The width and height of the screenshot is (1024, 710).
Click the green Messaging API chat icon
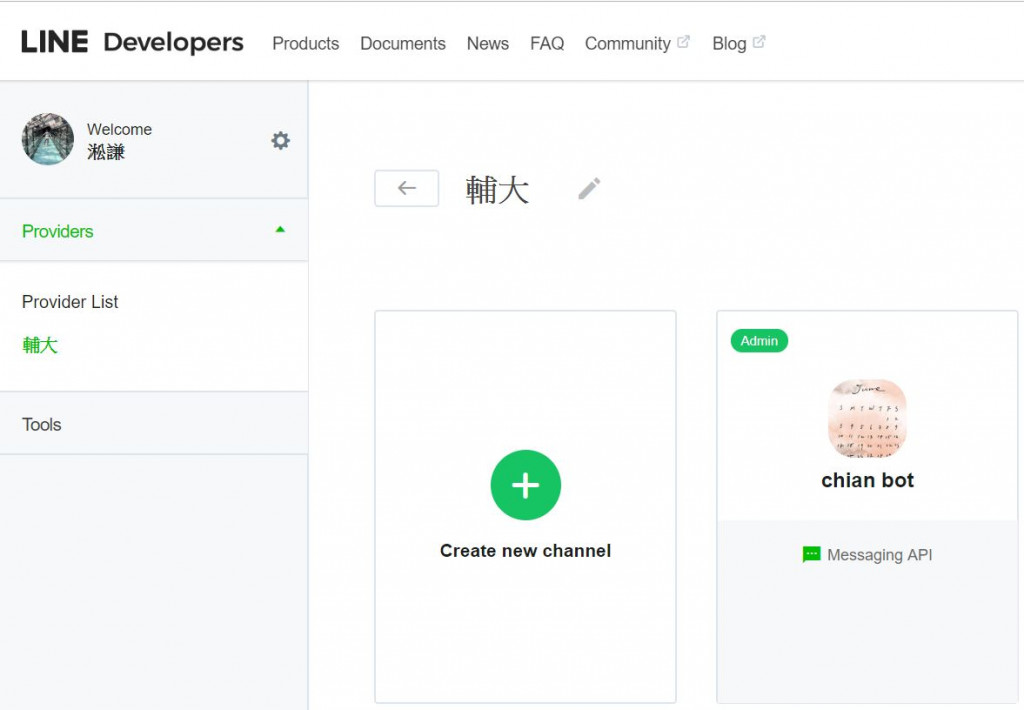pos(811,555)
